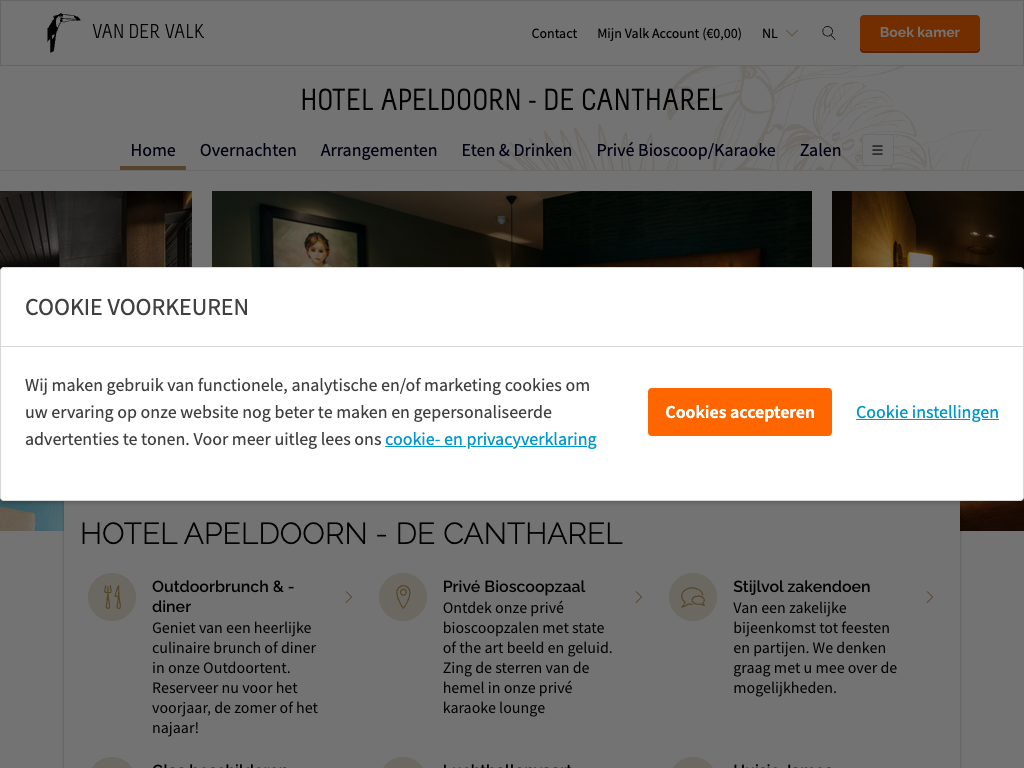Viewport: 1024px width, 768px height.
Task: Click the Van der Valk toucan logo
Action: pyautogui.click(x=63, y=33)
